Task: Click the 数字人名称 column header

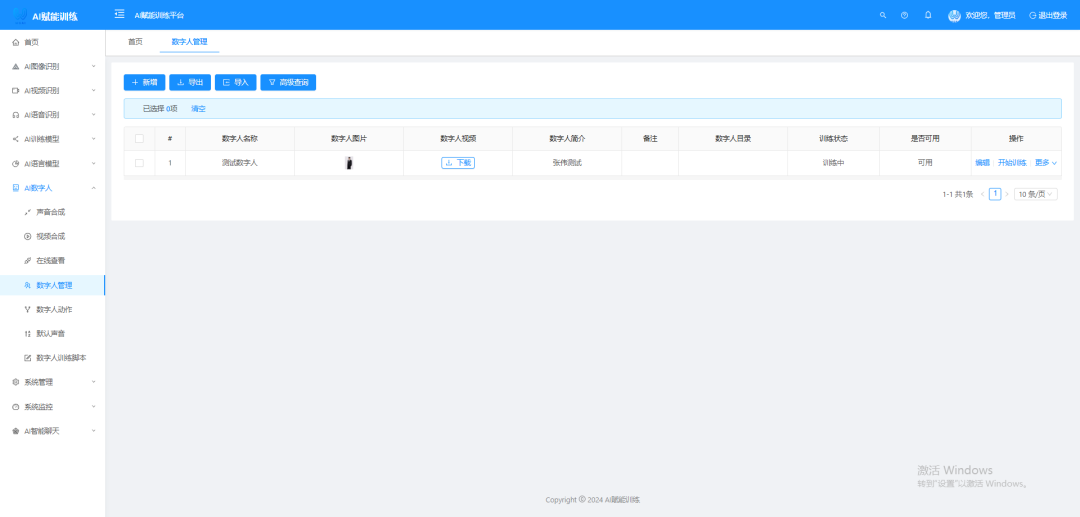Action: [240, 138]
